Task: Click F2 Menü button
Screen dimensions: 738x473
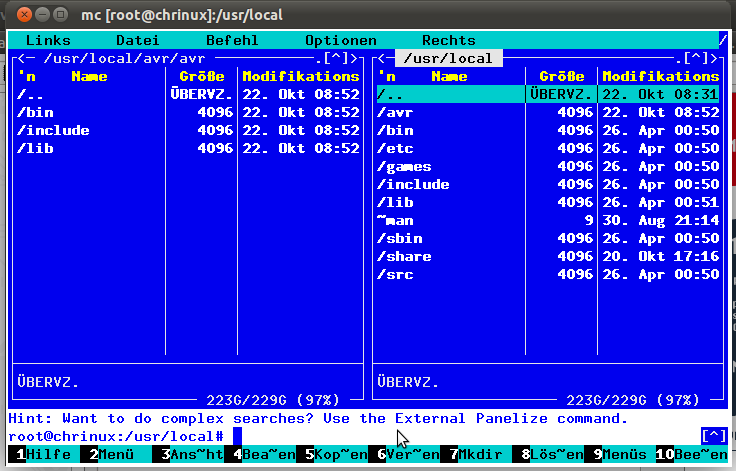Action: [x=116, y=455]
